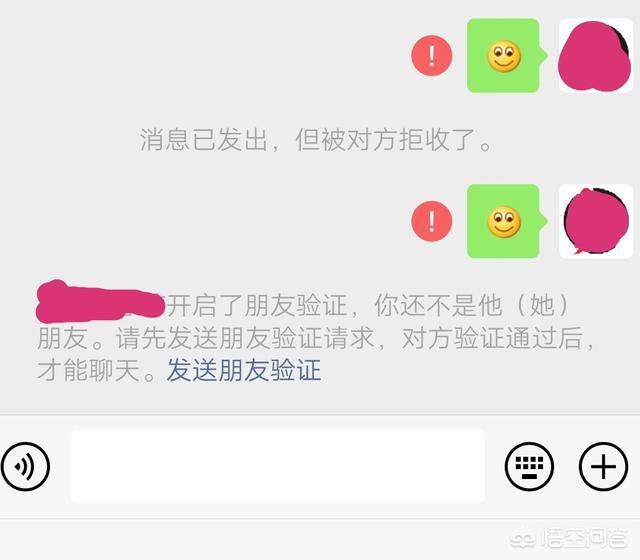Click the 悟空问答 watermark text
Screen dimensions: 640x560
584,539
